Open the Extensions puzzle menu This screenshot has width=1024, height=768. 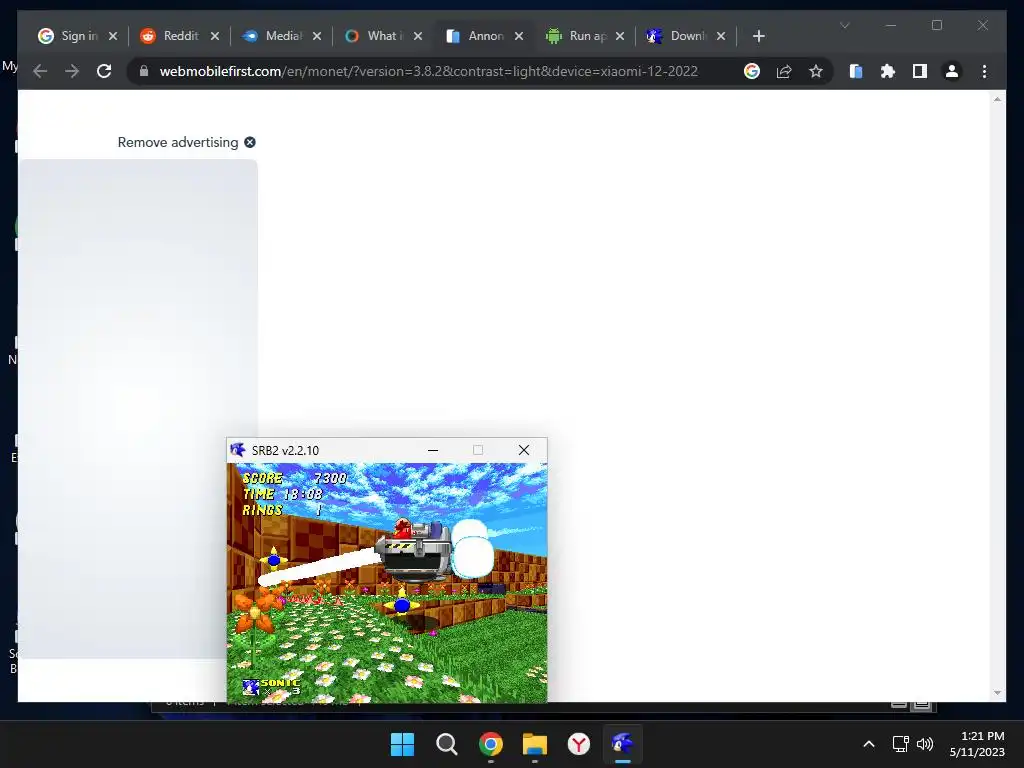pos(888,71)
